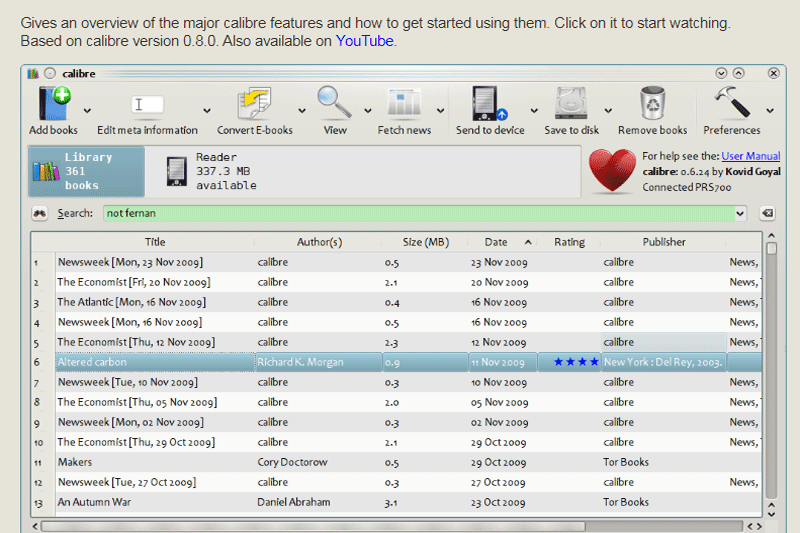Viewport: 800px width, 533px height.
Task: Expand the Fetch news dropdown arrow
Action: (x=440, y=111)
